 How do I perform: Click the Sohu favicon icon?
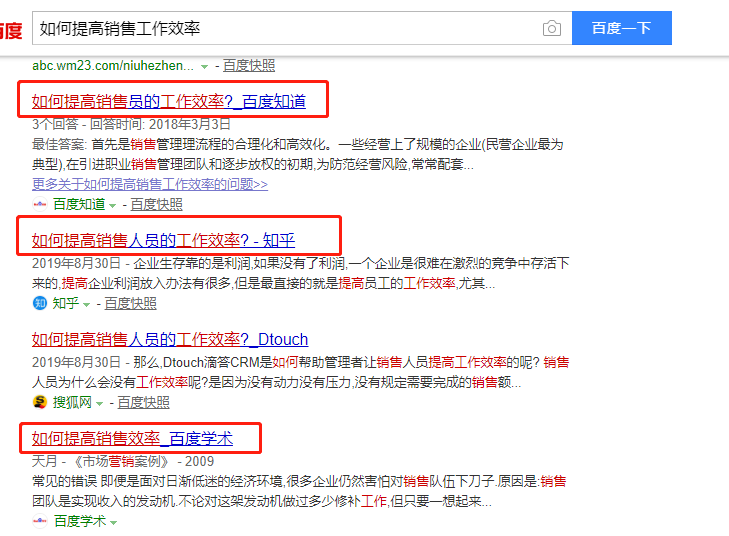tap(40, 402)
